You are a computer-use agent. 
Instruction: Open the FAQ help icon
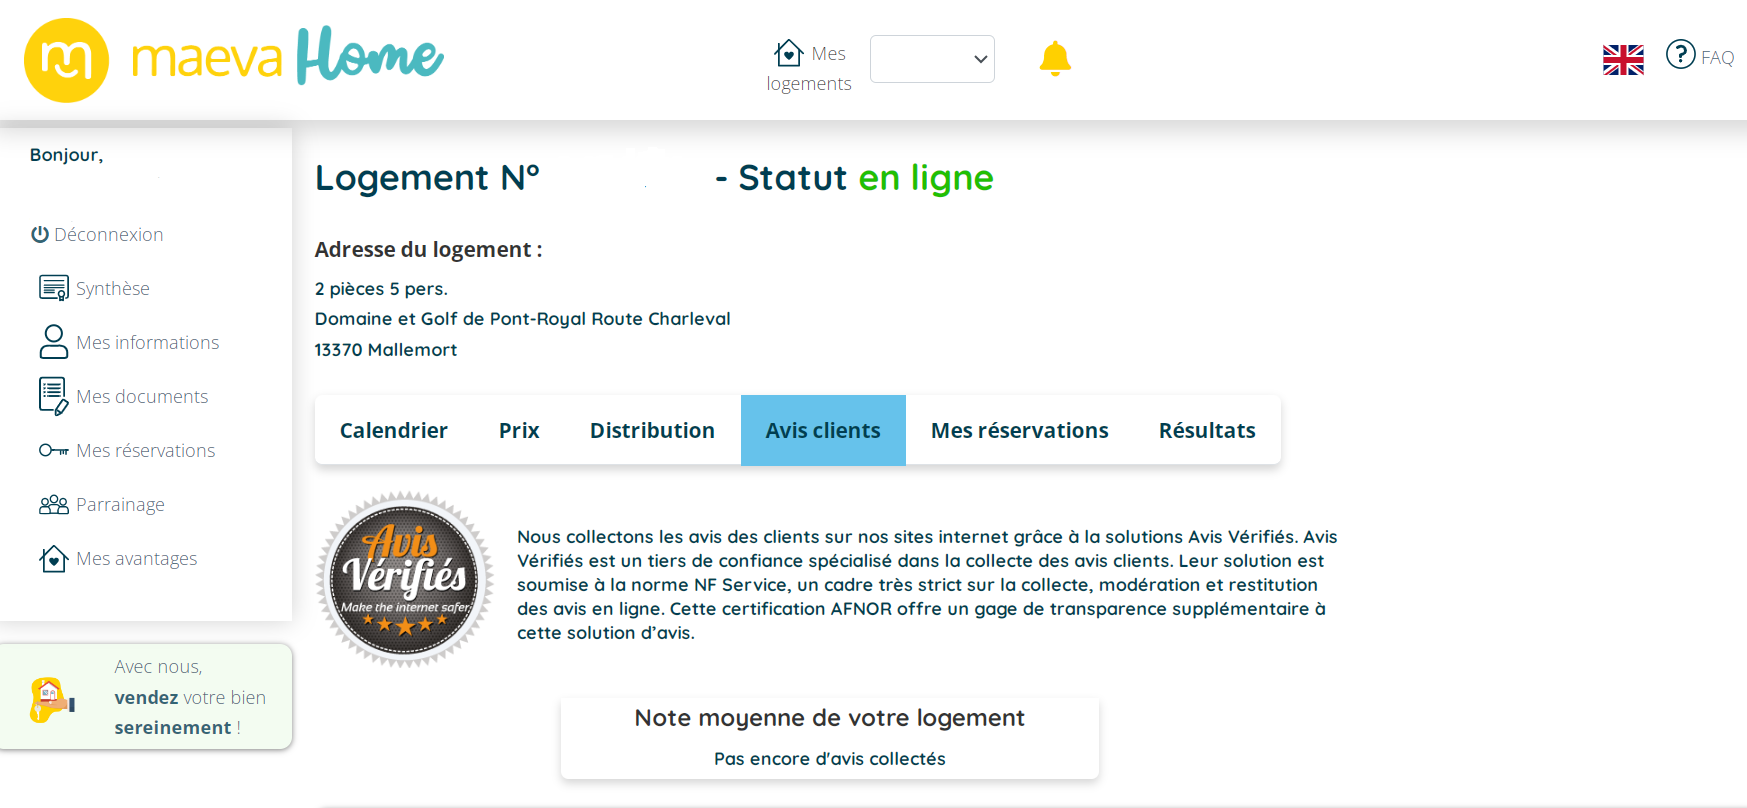[x=1680, y=54]
